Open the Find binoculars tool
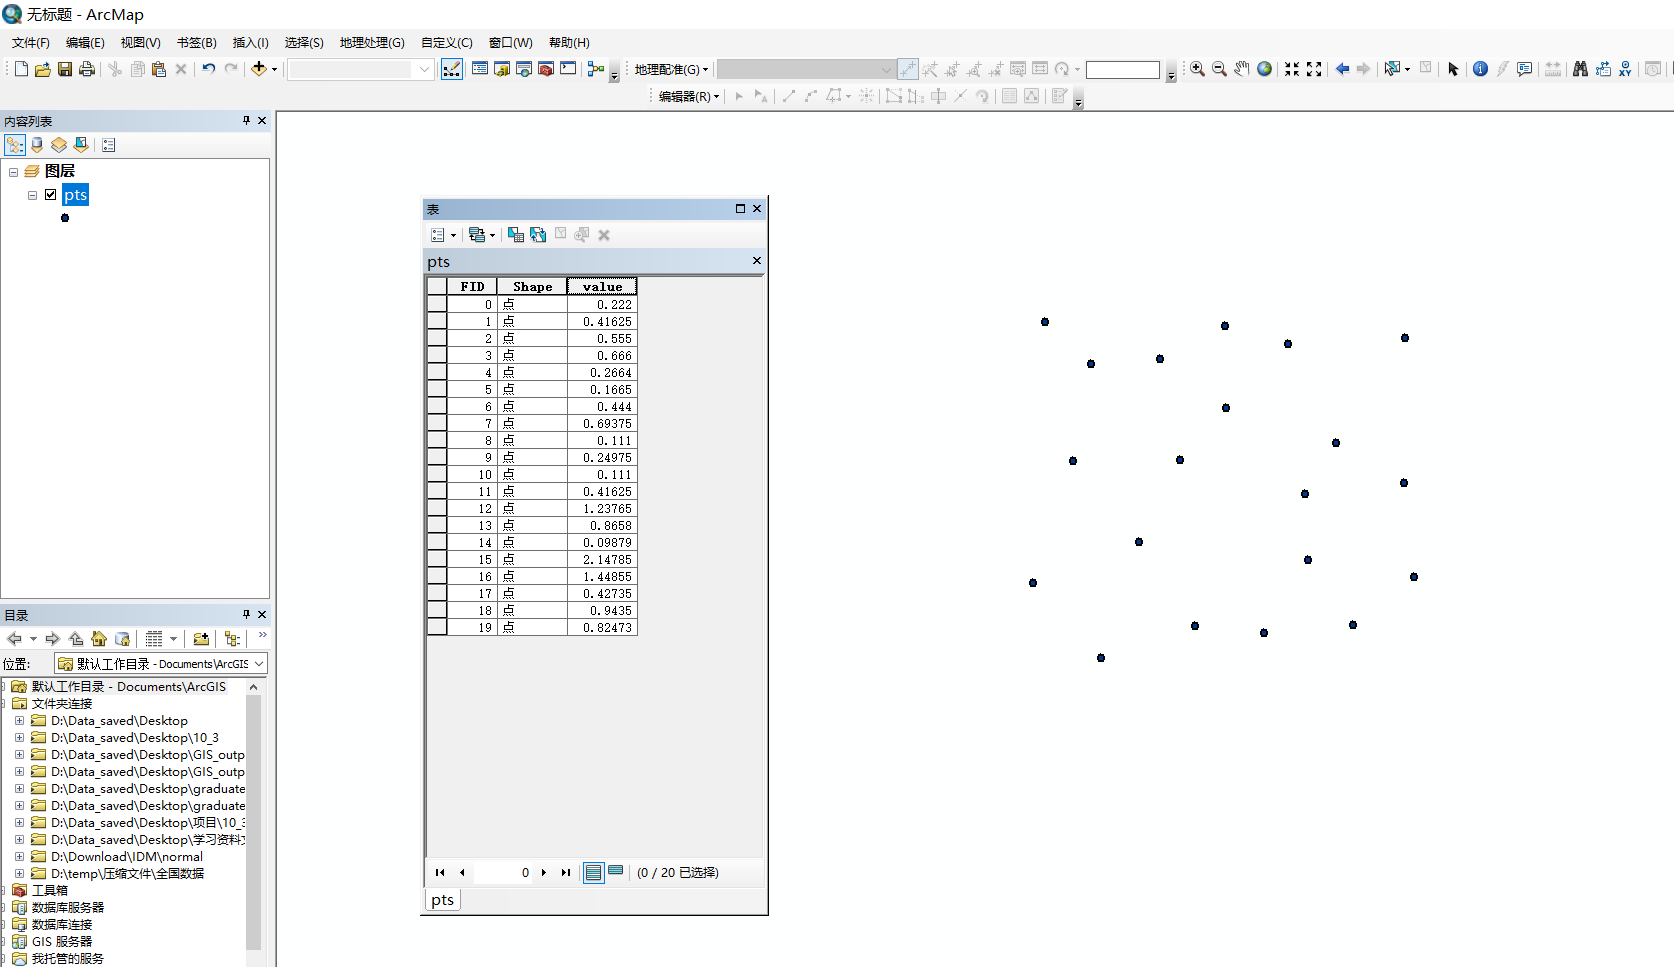 click(1580, 69)
